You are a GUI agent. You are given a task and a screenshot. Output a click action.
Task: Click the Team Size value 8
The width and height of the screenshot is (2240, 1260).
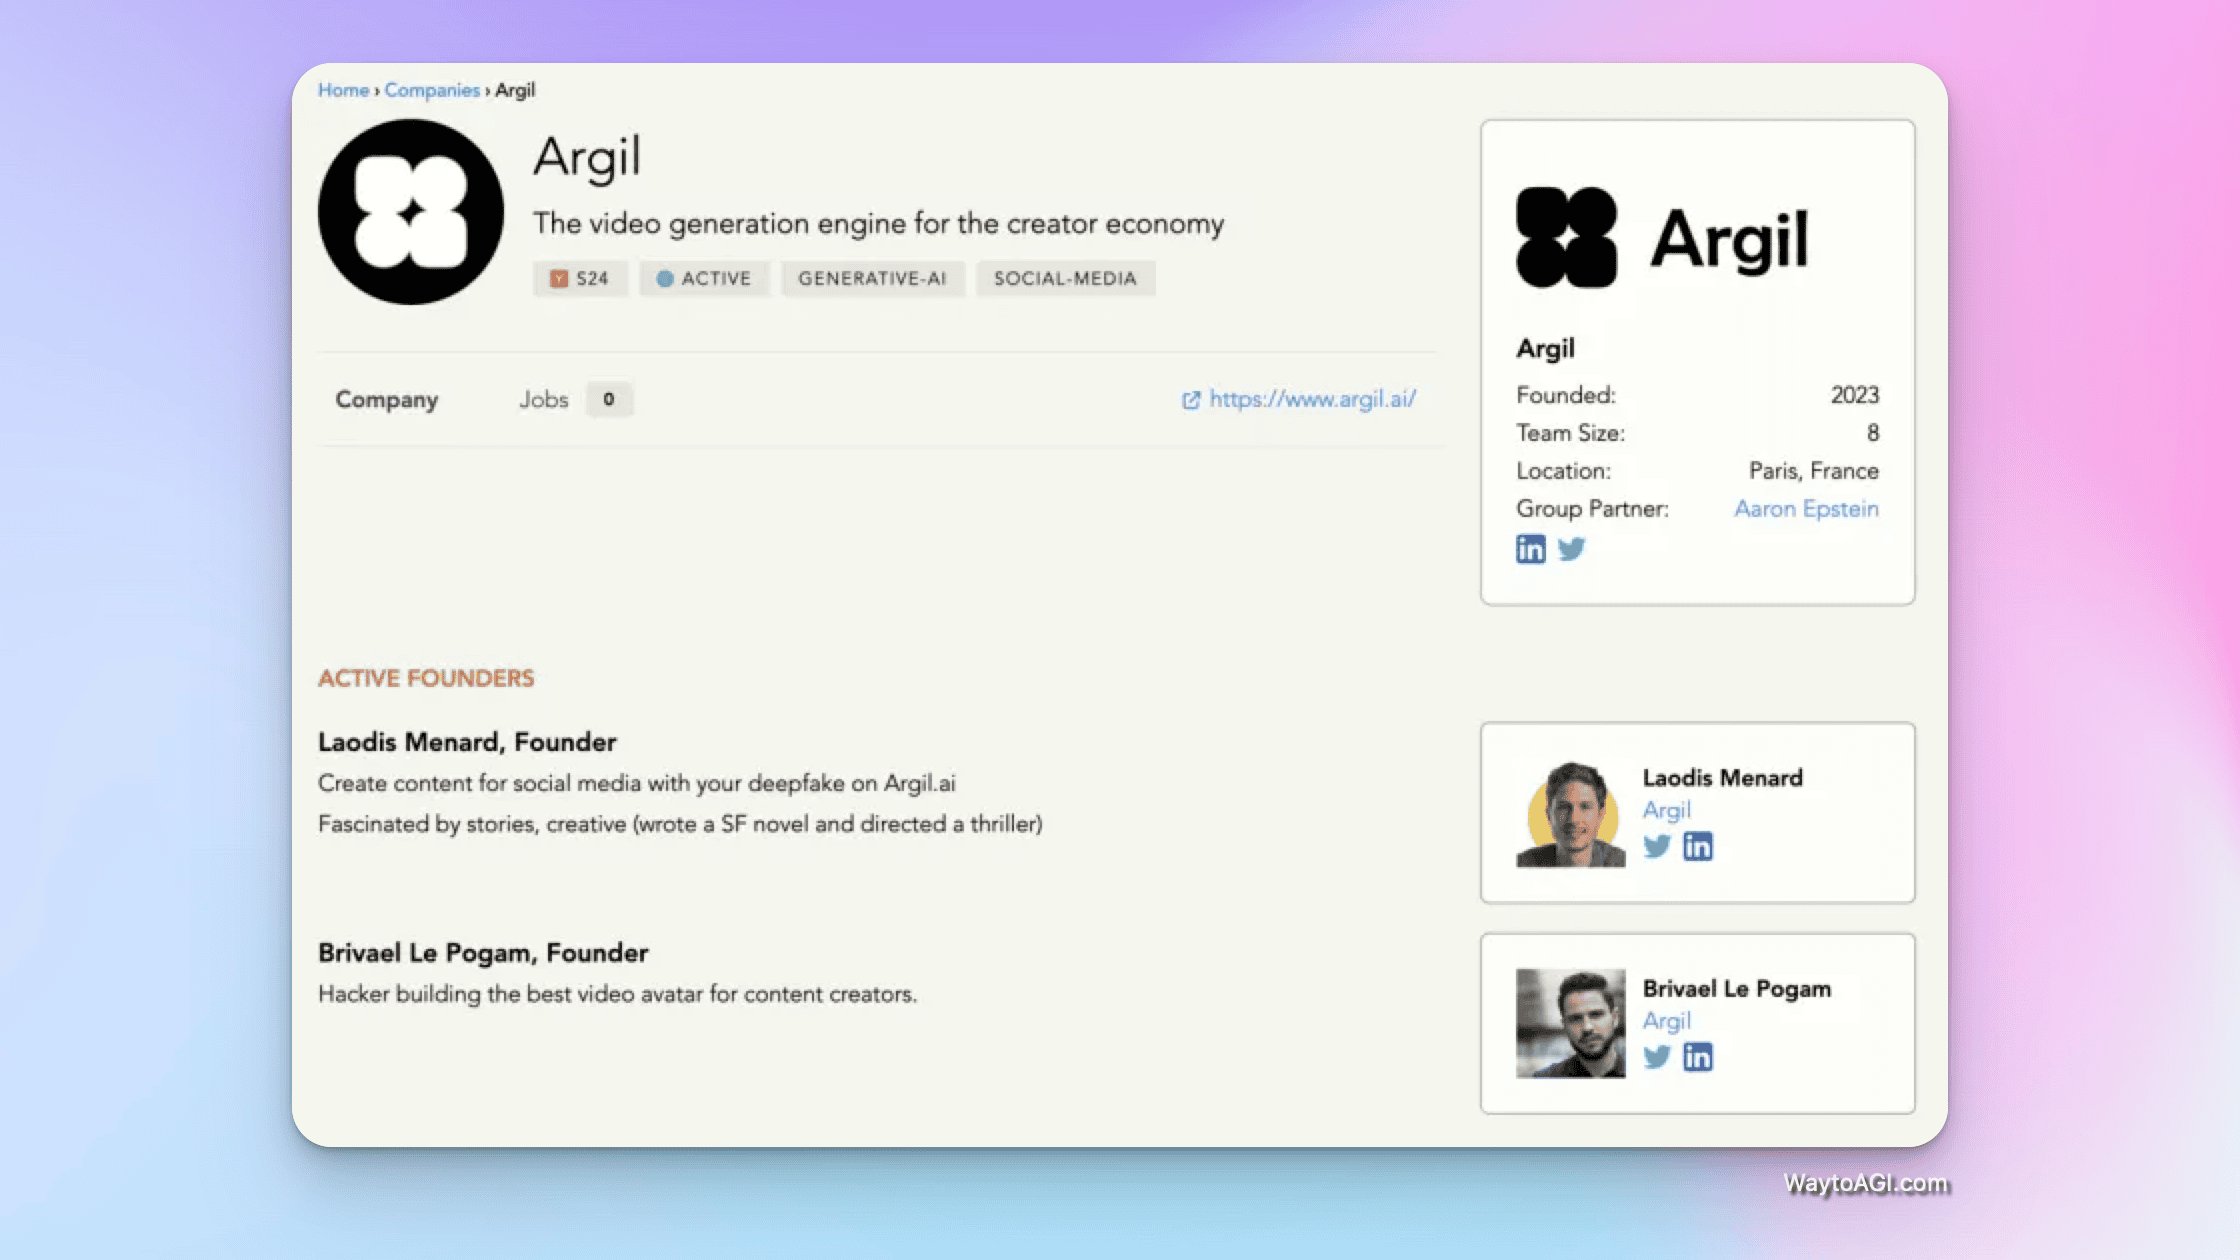pyautogui.click(x=1873, y=433)
